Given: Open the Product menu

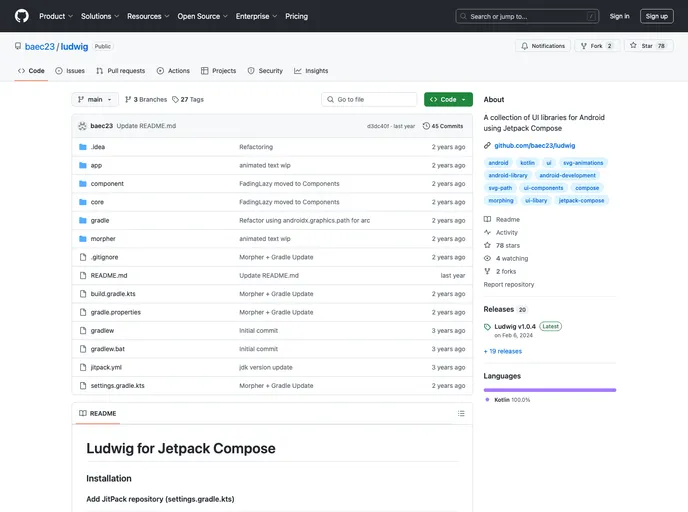Looking at the screenshot, I should (x=56, y=16).
